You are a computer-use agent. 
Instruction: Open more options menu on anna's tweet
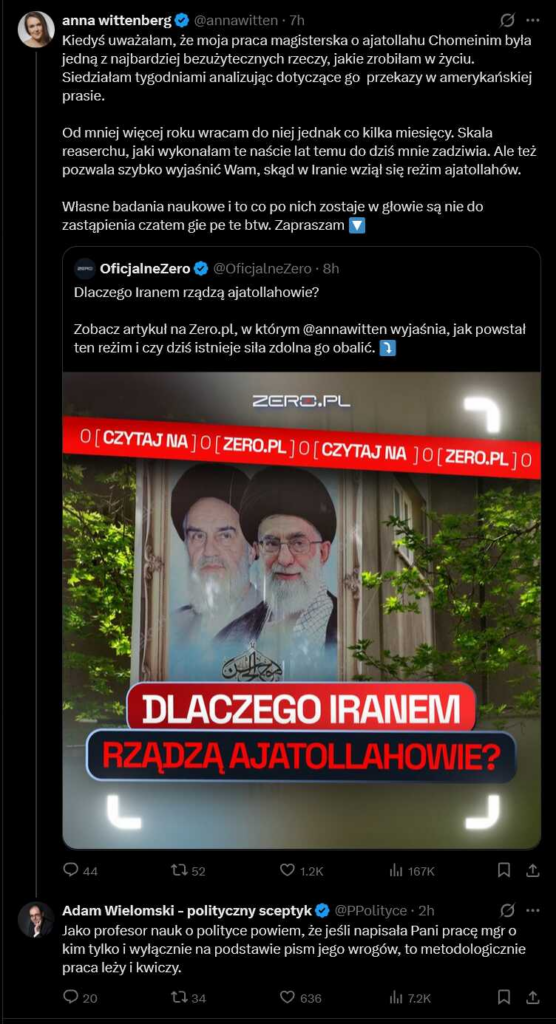coord(532,21)
